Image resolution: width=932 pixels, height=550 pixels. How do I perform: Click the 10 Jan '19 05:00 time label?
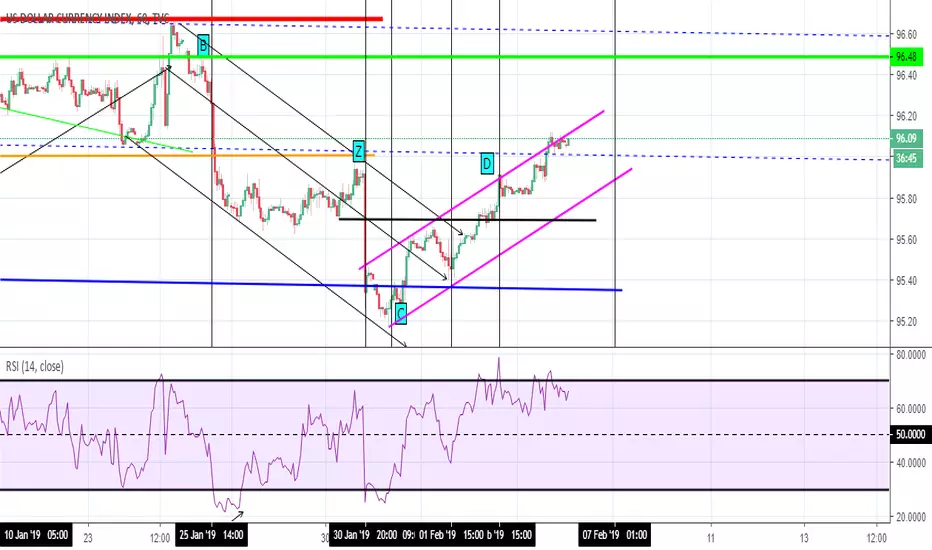click(x=36, y=535)
